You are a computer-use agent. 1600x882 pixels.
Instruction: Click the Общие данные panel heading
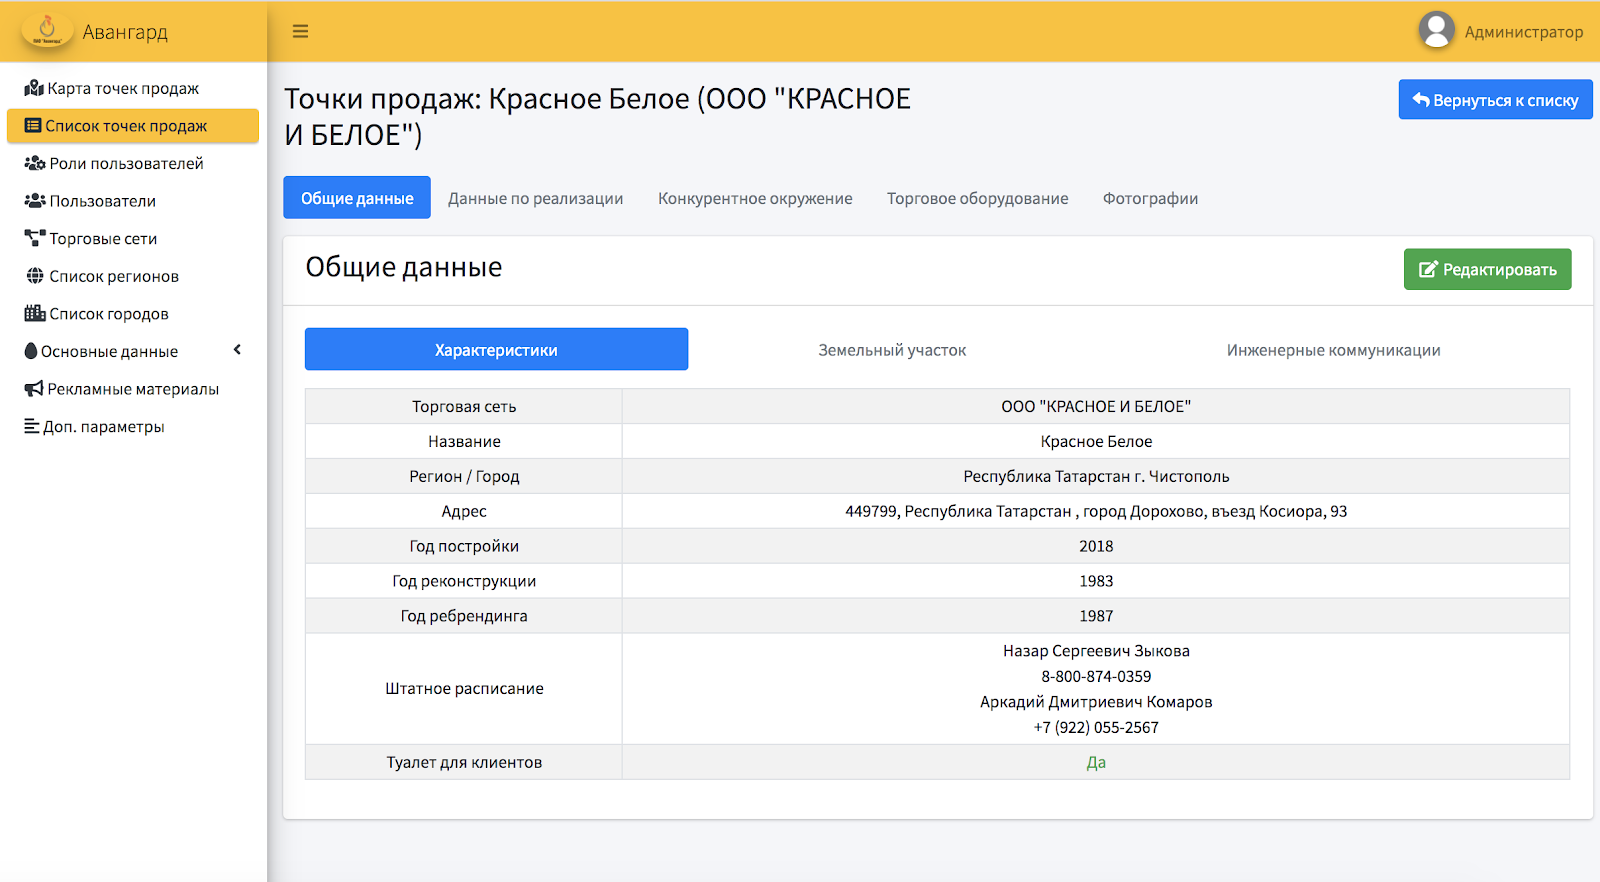(404, 268)
